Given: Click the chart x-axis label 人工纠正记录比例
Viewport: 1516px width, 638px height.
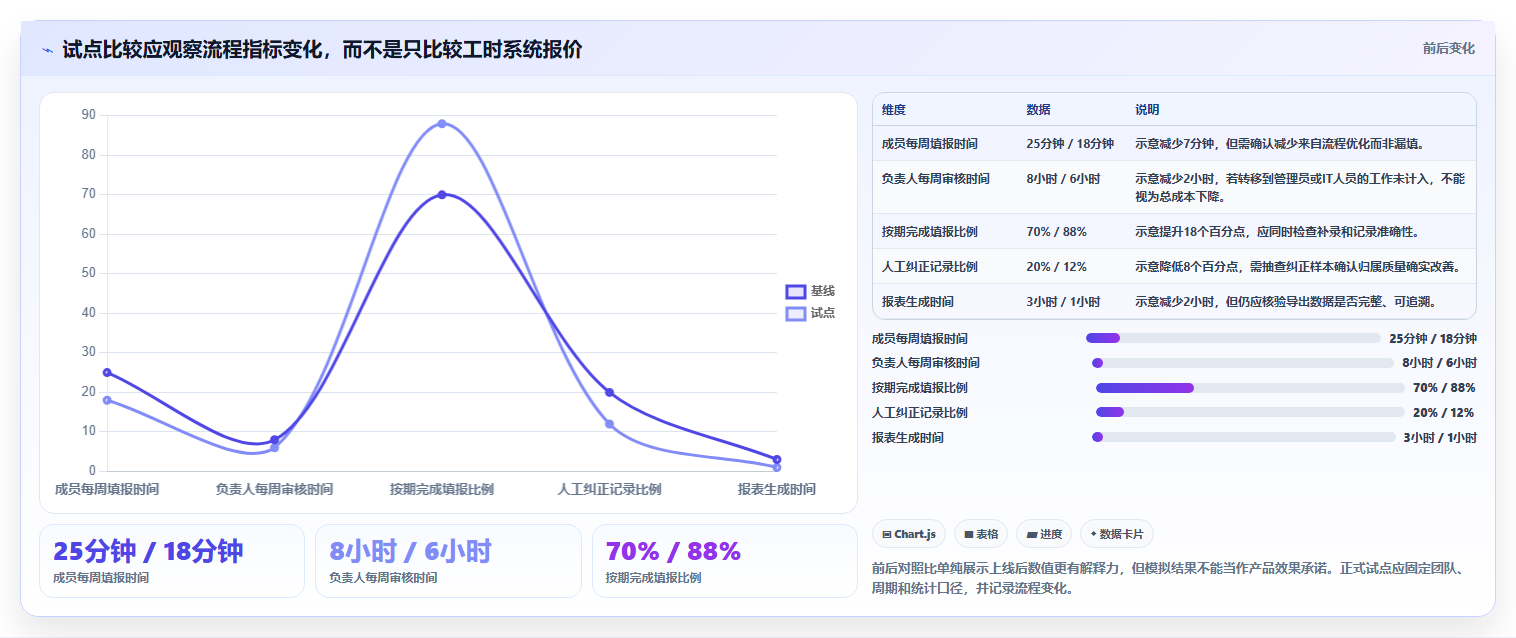Looking at the screenshot, I should 609,489.
